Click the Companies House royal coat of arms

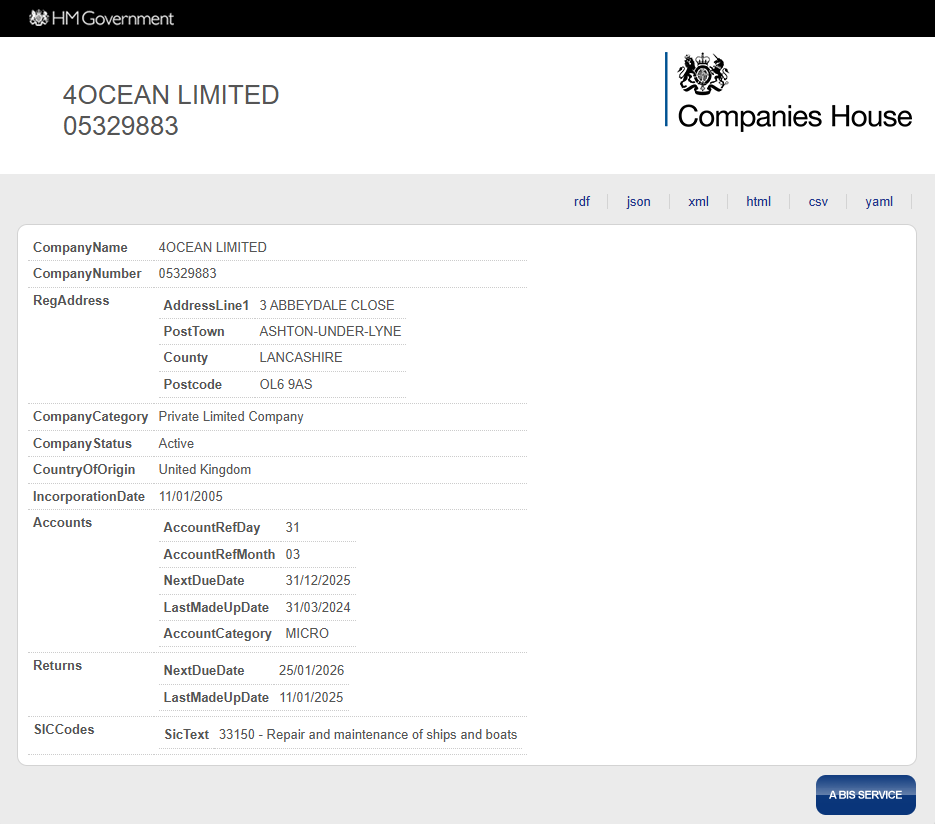click(703, 74)
